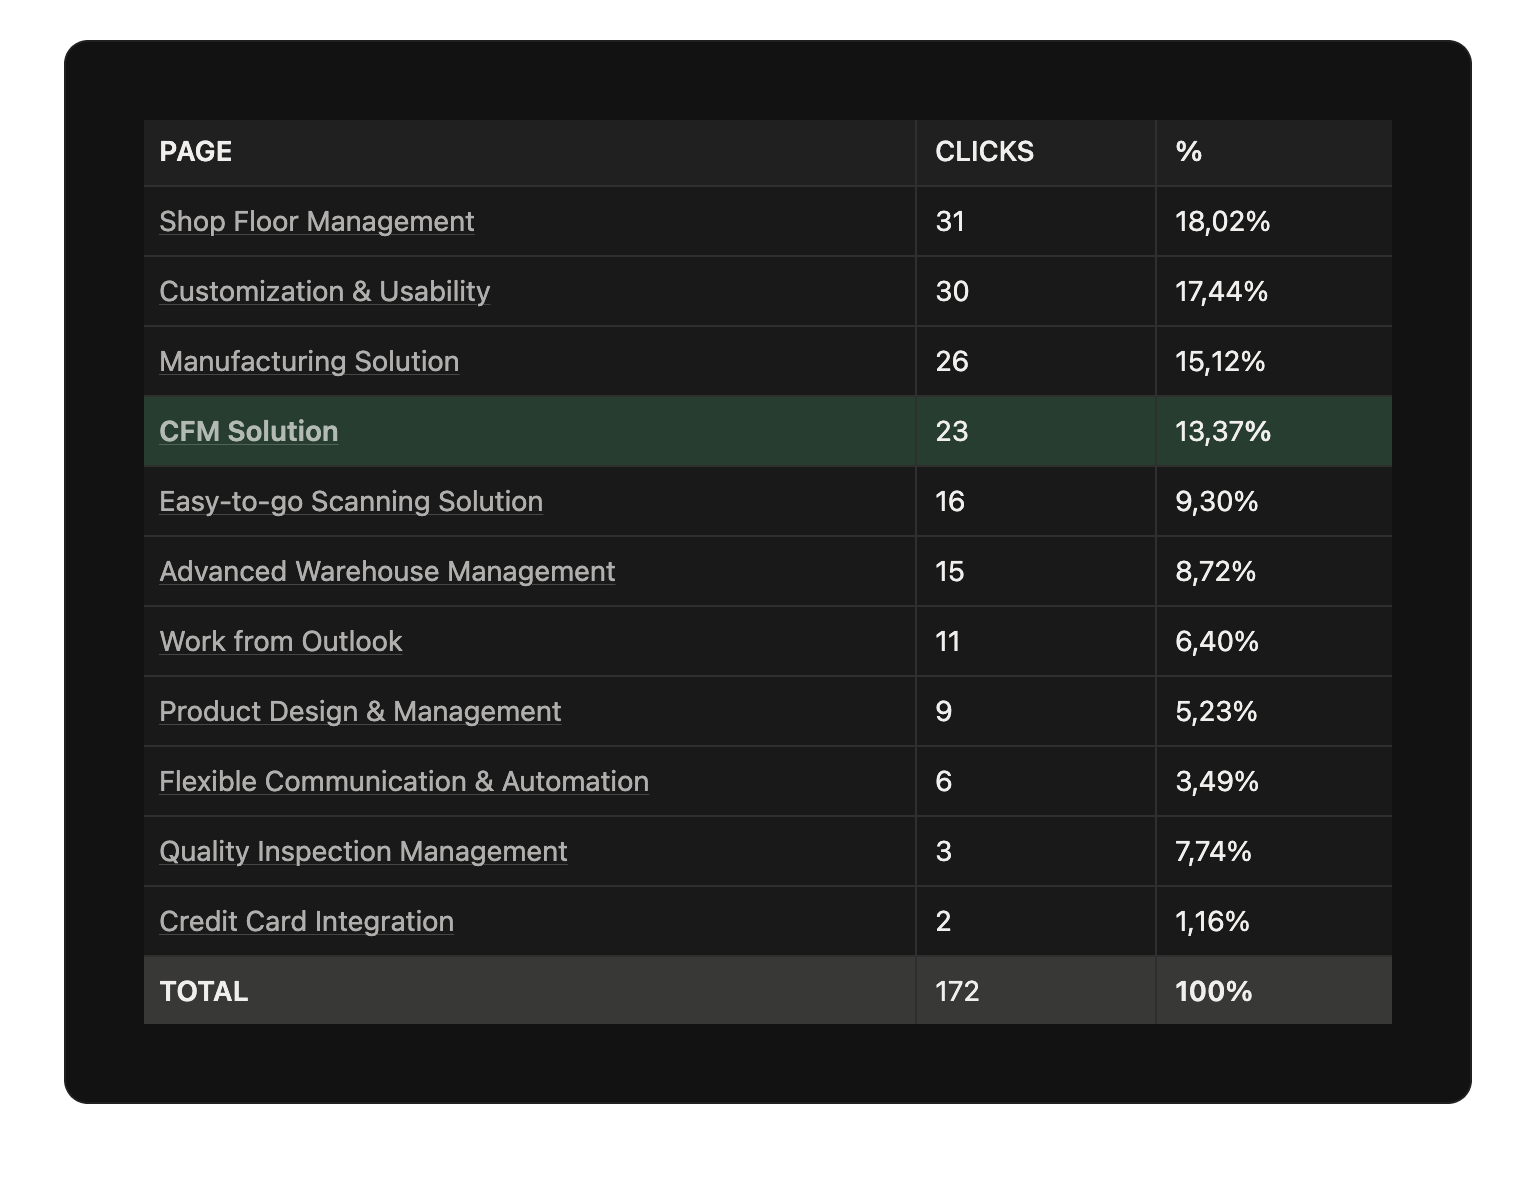This screenshot has height=1192, width=1536.
Task: Open the Product Design & Management link
Action: [360, 711]
